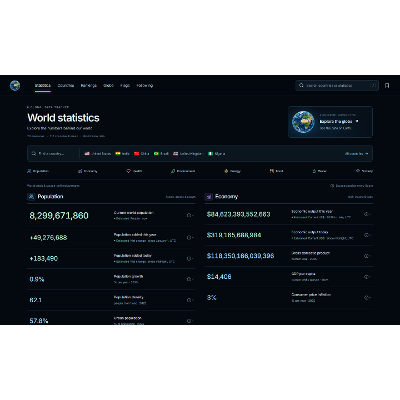The height and width of the screenshot is (400, 400).
Task: Open the Explore the globe card
Action: (330, 122)
